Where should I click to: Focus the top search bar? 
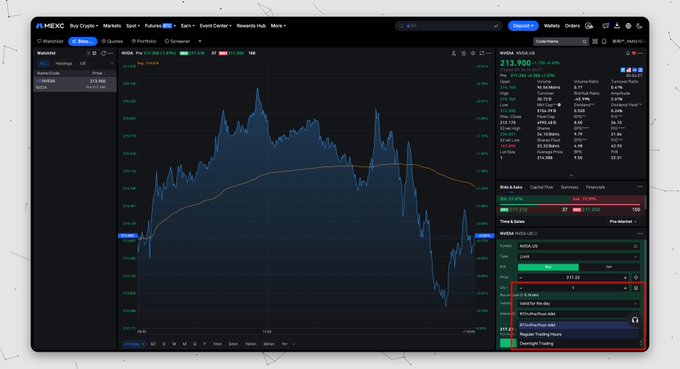click(x=448, y=26)
